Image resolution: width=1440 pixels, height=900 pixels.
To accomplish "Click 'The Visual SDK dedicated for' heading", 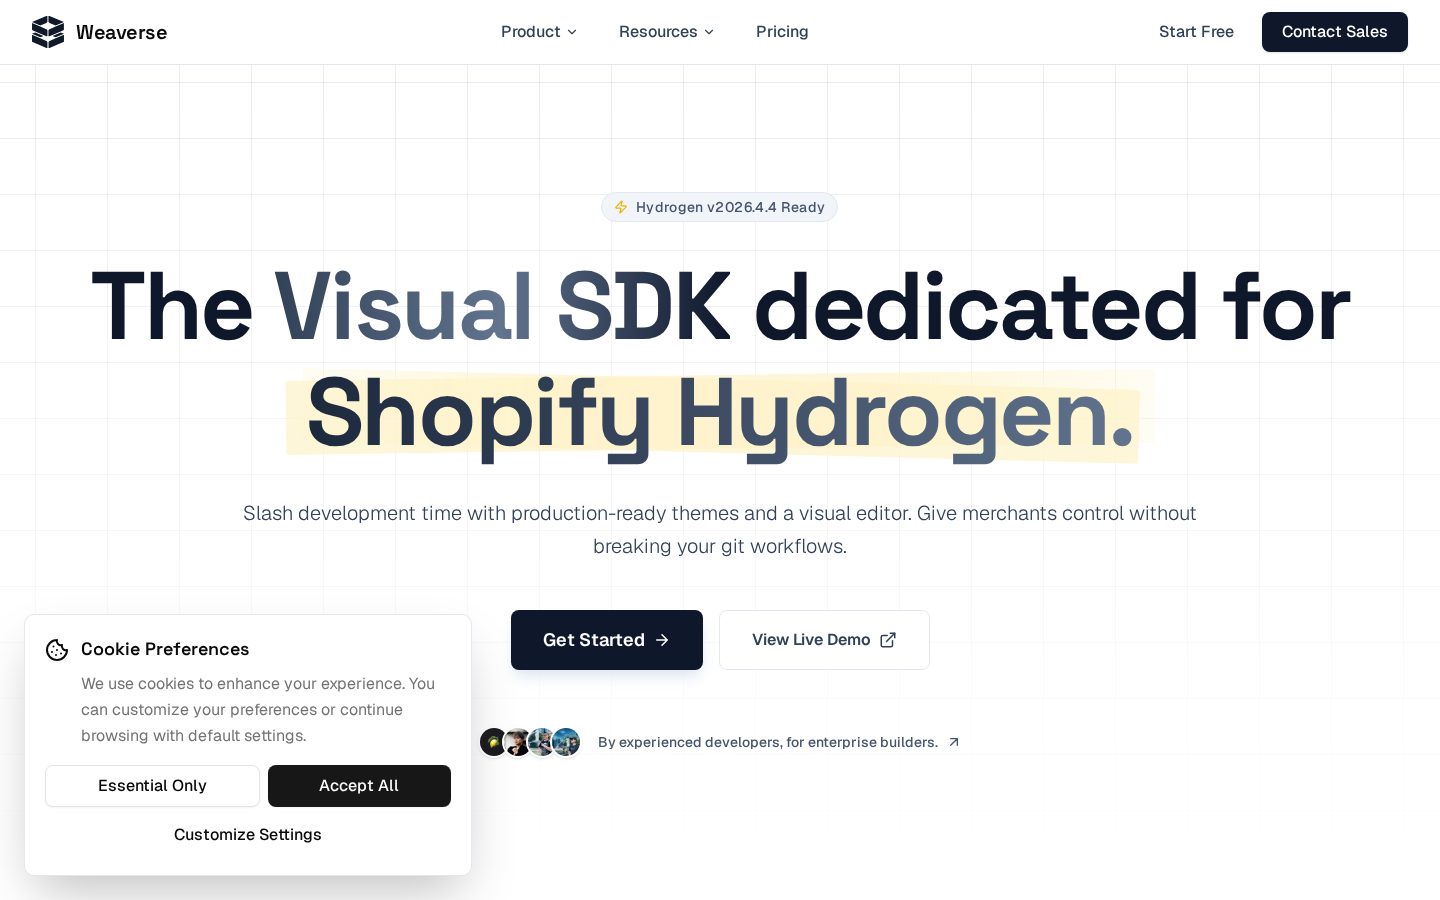I will (x=720, y=307).
